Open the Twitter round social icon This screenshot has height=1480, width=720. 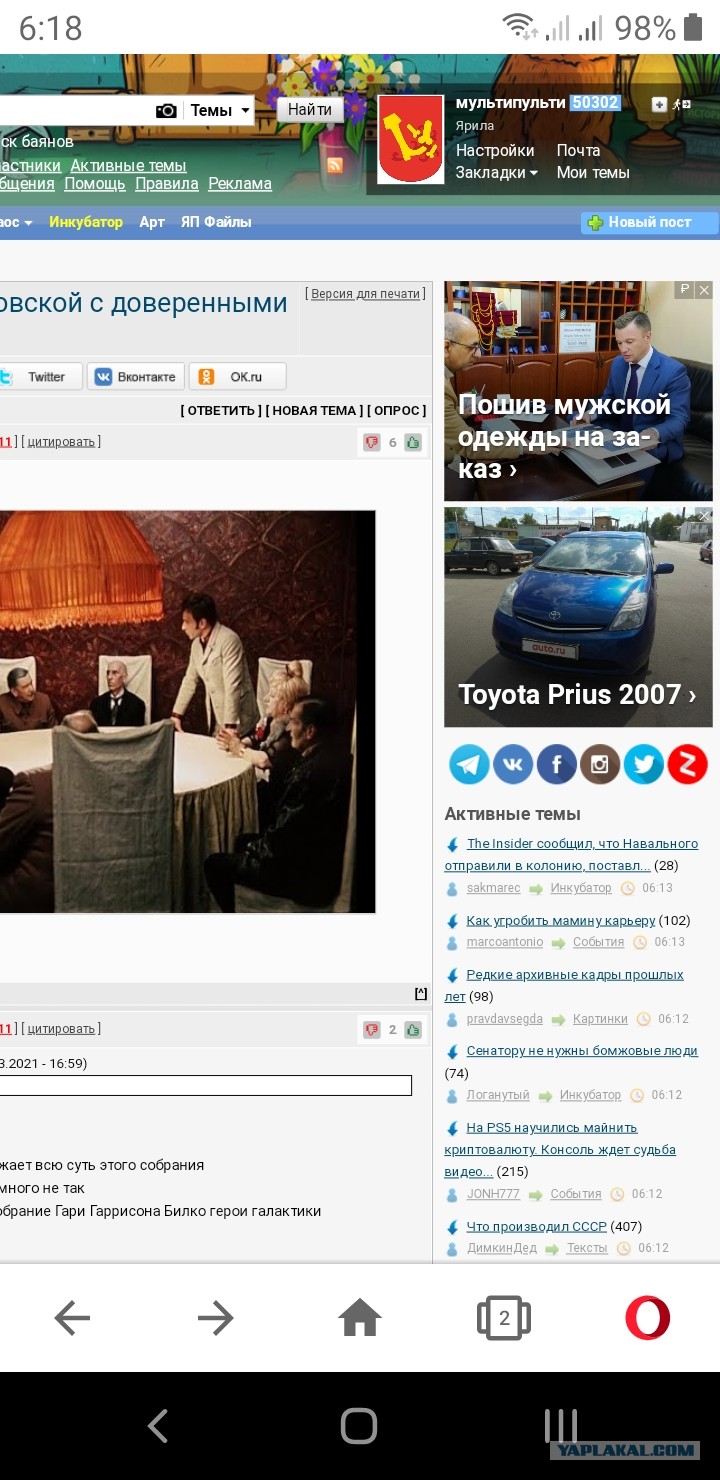[x=644, y=765]
